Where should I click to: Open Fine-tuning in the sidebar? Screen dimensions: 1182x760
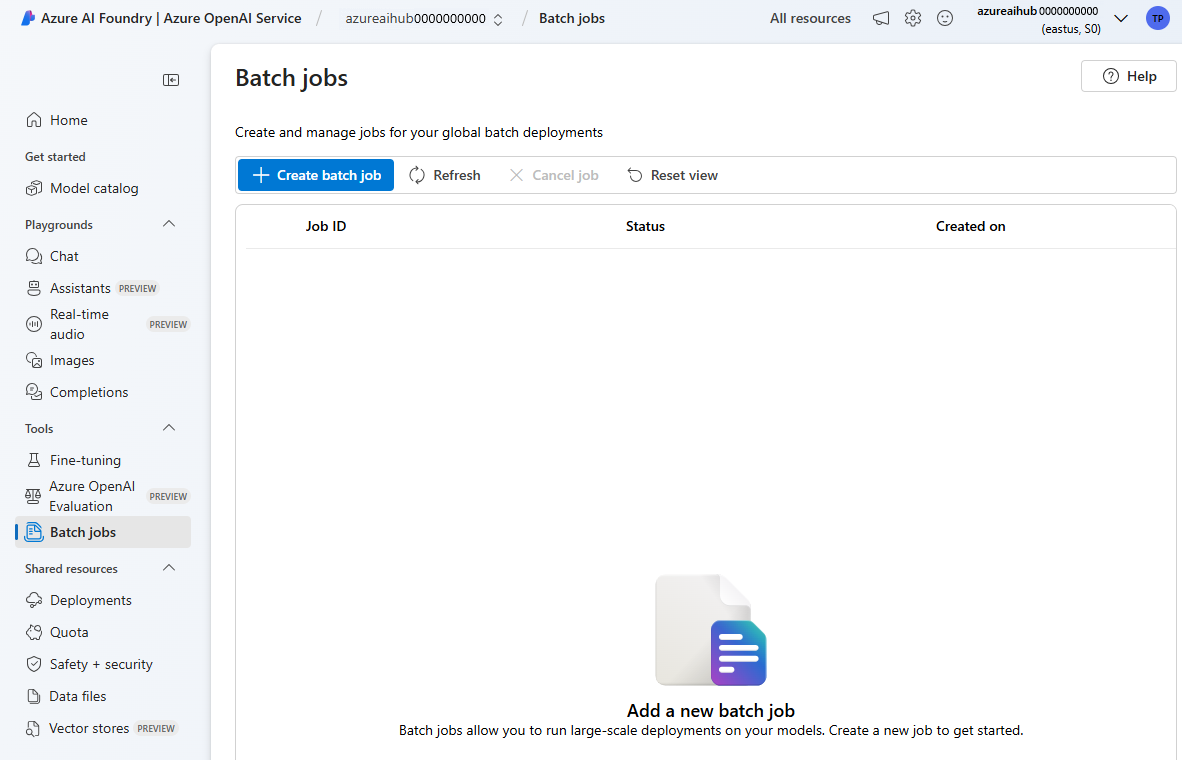click(85, 460)
